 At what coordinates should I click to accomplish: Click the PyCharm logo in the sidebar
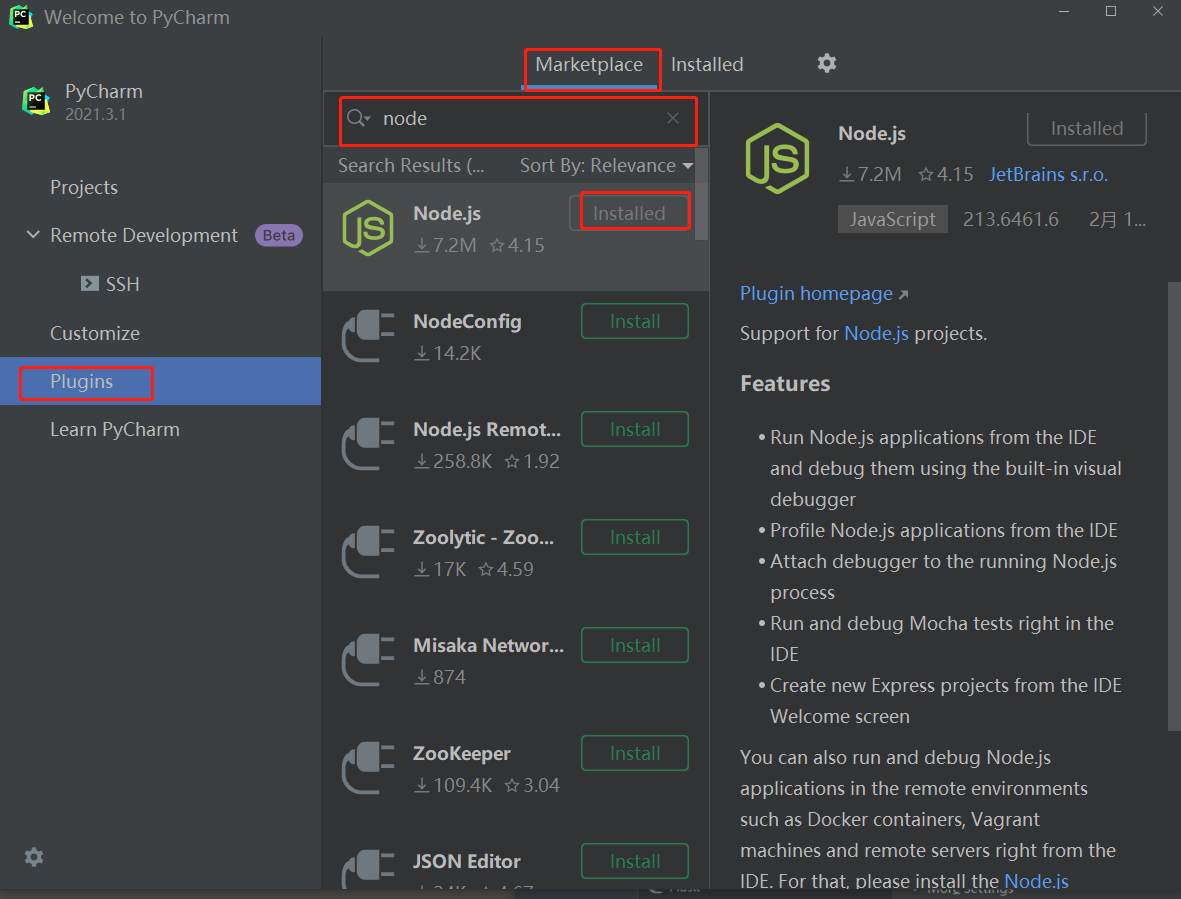tap(36, 102)
